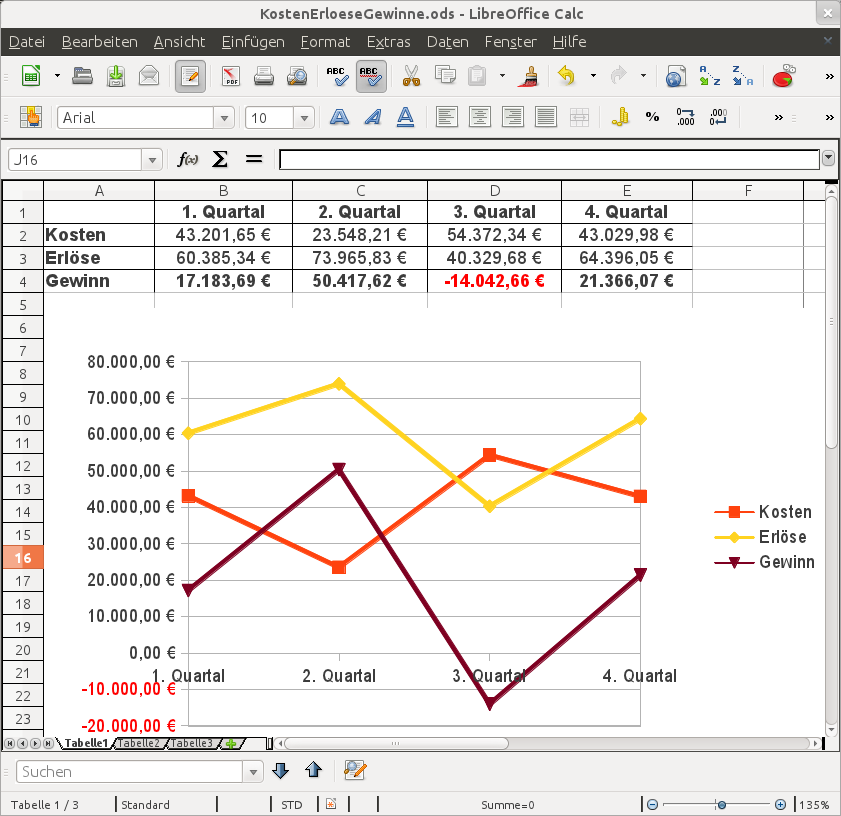The height and width of the screenshot is (816, 841).
Task: Click the Save document icon
Action: (x=116, y=76)
